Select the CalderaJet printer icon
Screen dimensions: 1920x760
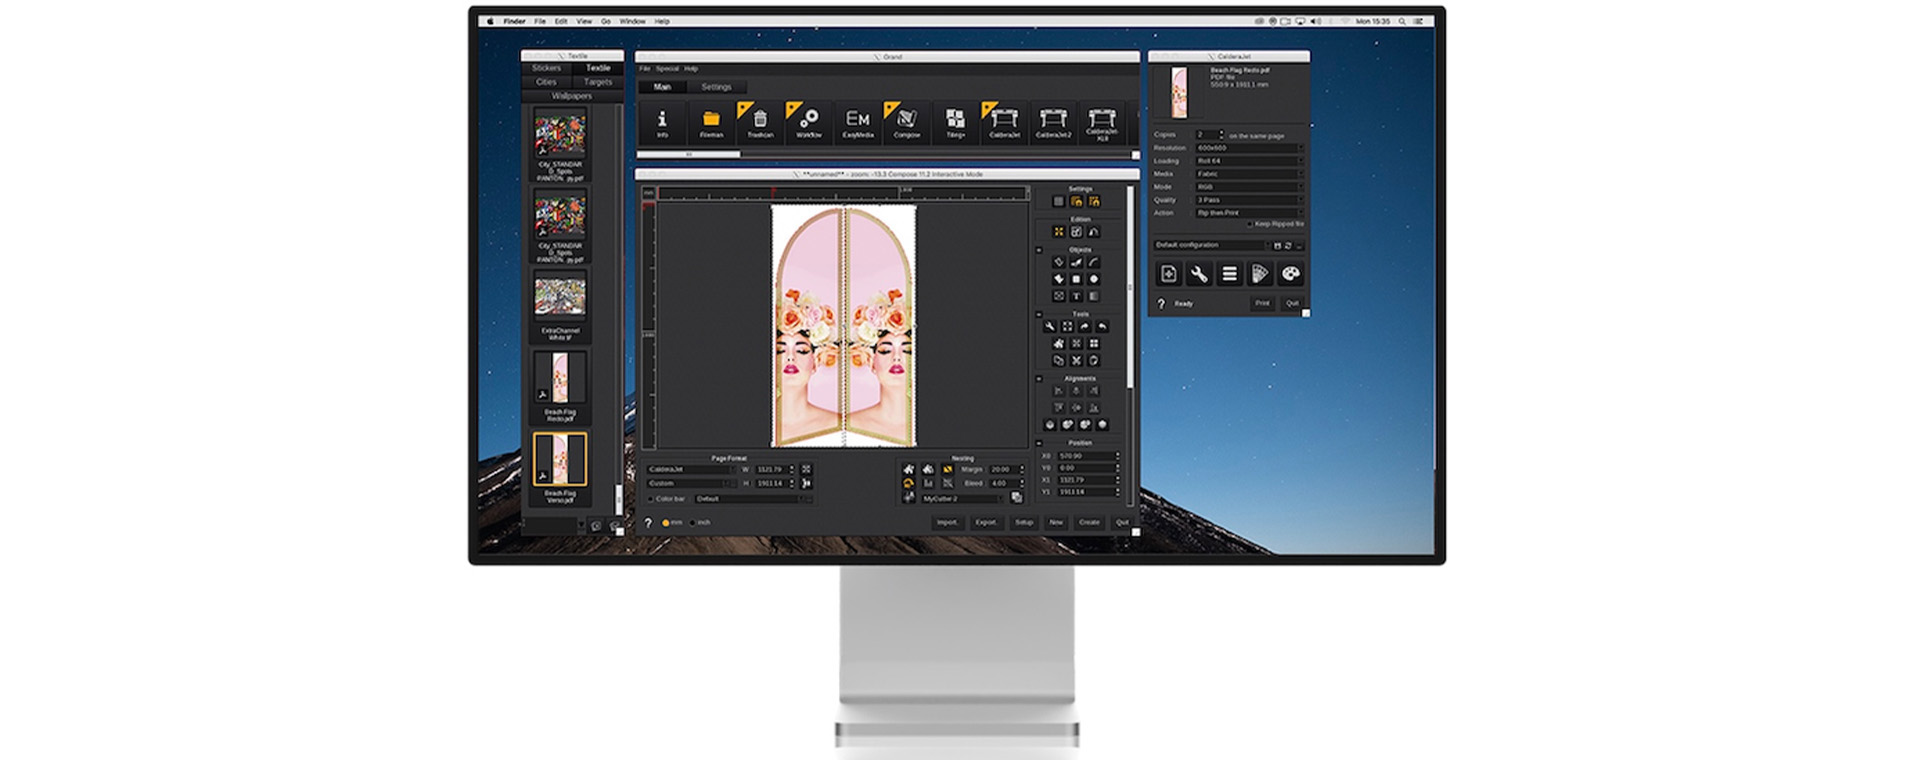(x=1004, y=122)
